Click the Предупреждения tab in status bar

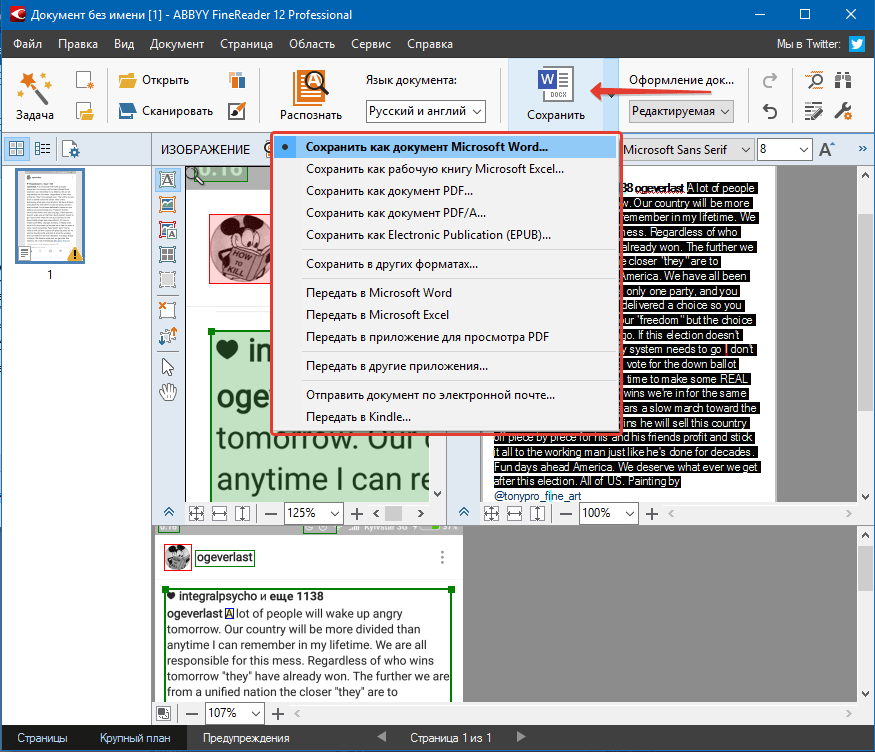[x=246, y=738]
